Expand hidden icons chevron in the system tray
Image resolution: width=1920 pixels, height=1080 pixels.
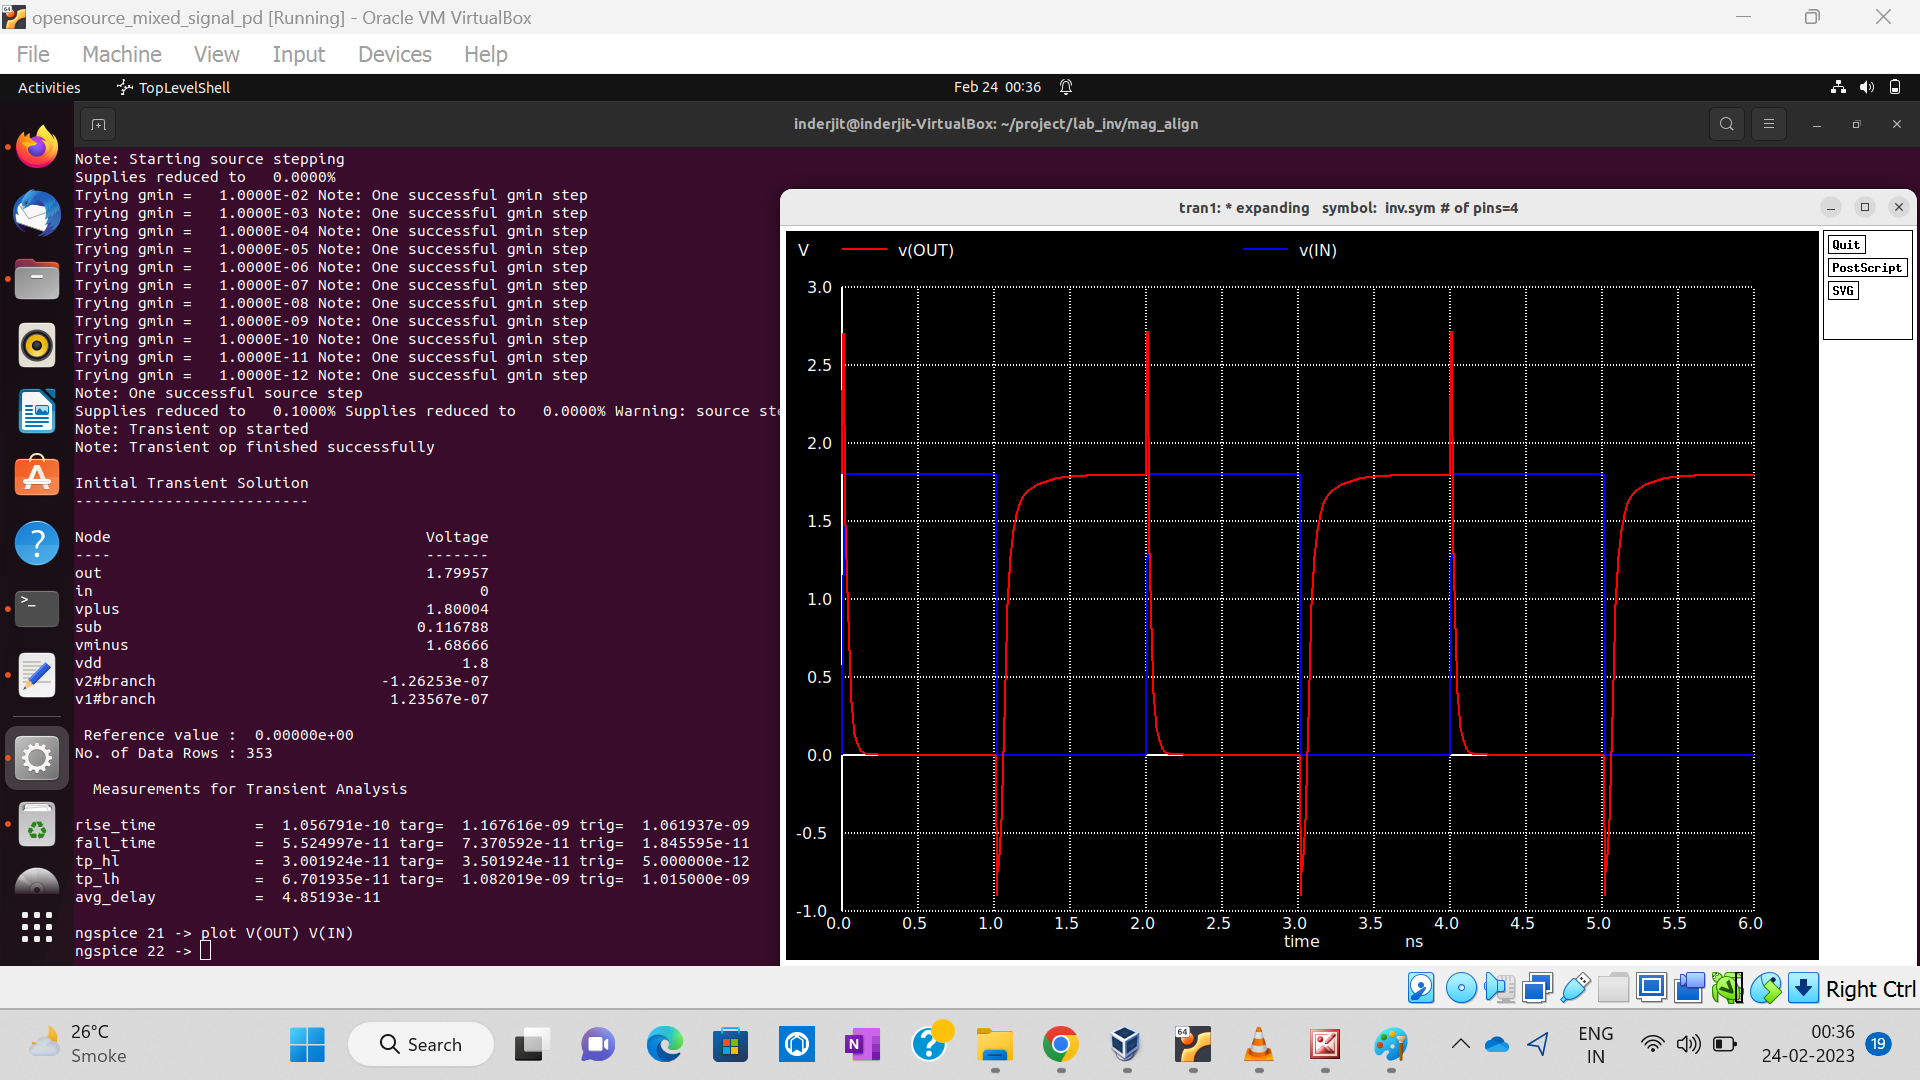1461,1044
